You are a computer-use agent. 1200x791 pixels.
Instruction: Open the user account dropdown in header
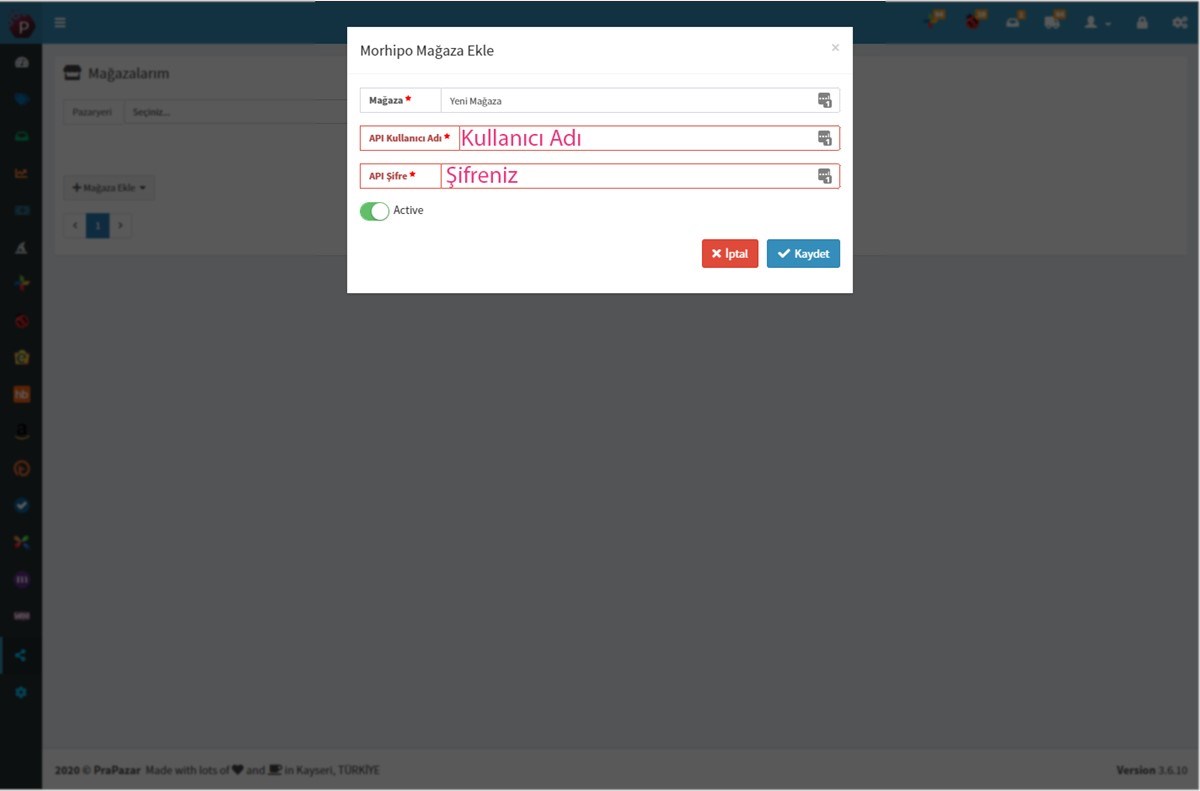1097,22
